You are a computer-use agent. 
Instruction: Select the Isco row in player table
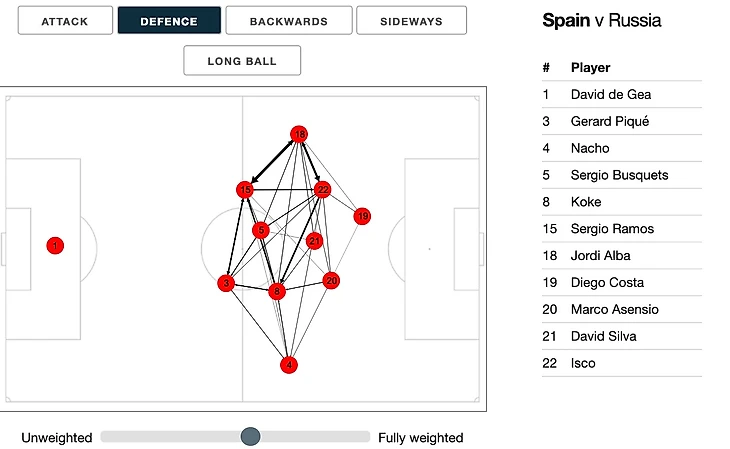(622, 363)
